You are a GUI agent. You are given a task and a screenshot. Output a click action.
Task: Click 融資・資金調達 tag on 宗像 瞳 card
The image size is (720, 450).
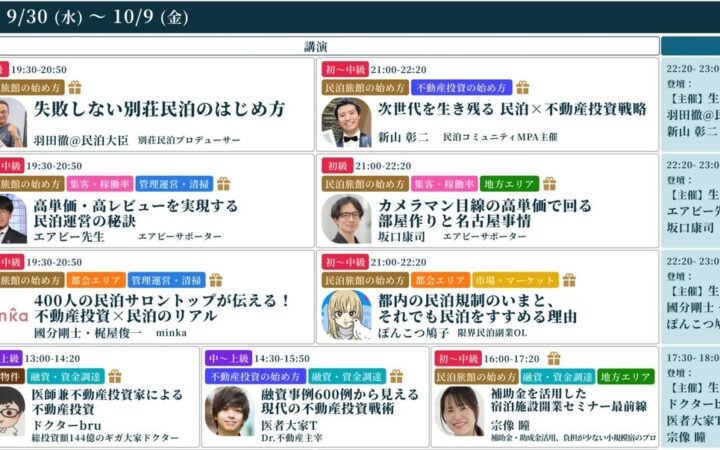tap(557, 377)
